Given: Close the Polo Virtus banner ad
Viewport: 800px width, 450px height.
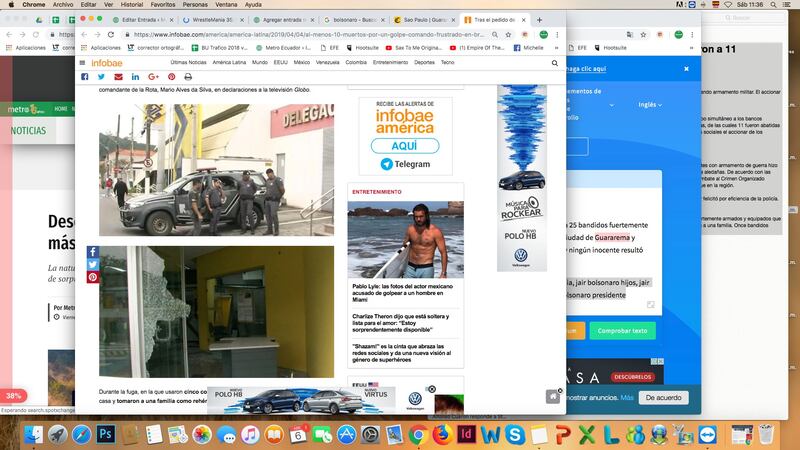Looking at the screenshot, I should pyautogui.click(x=432, y=389).
